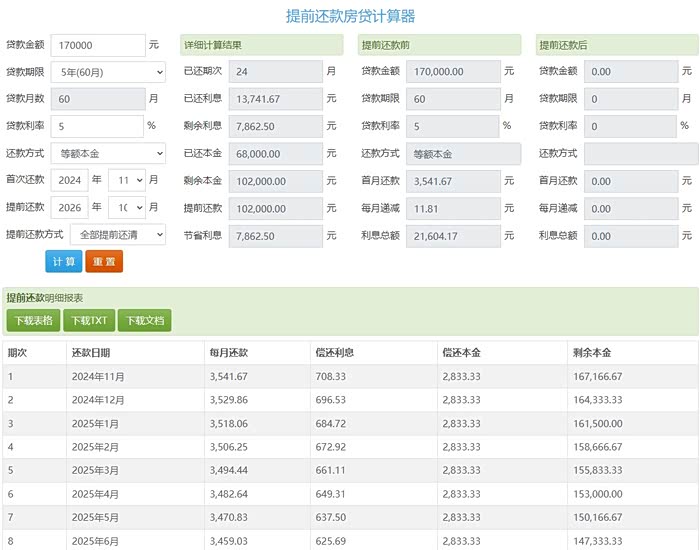Screen dimensions: 700x550
Task: Click the 贷款利率 input in the entry form
Action: (98, 126)
